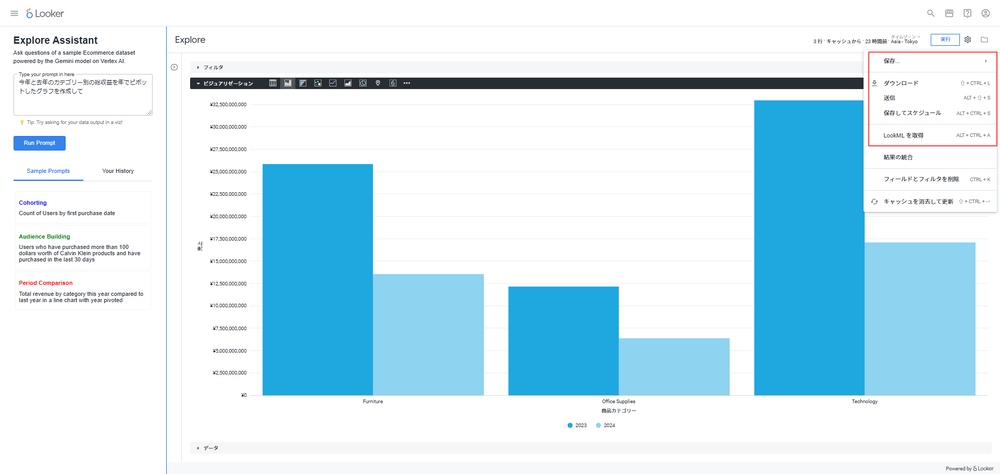The image size is (1000, 474).
Task: Select the single value visualization icon
Action: [393, 83]
